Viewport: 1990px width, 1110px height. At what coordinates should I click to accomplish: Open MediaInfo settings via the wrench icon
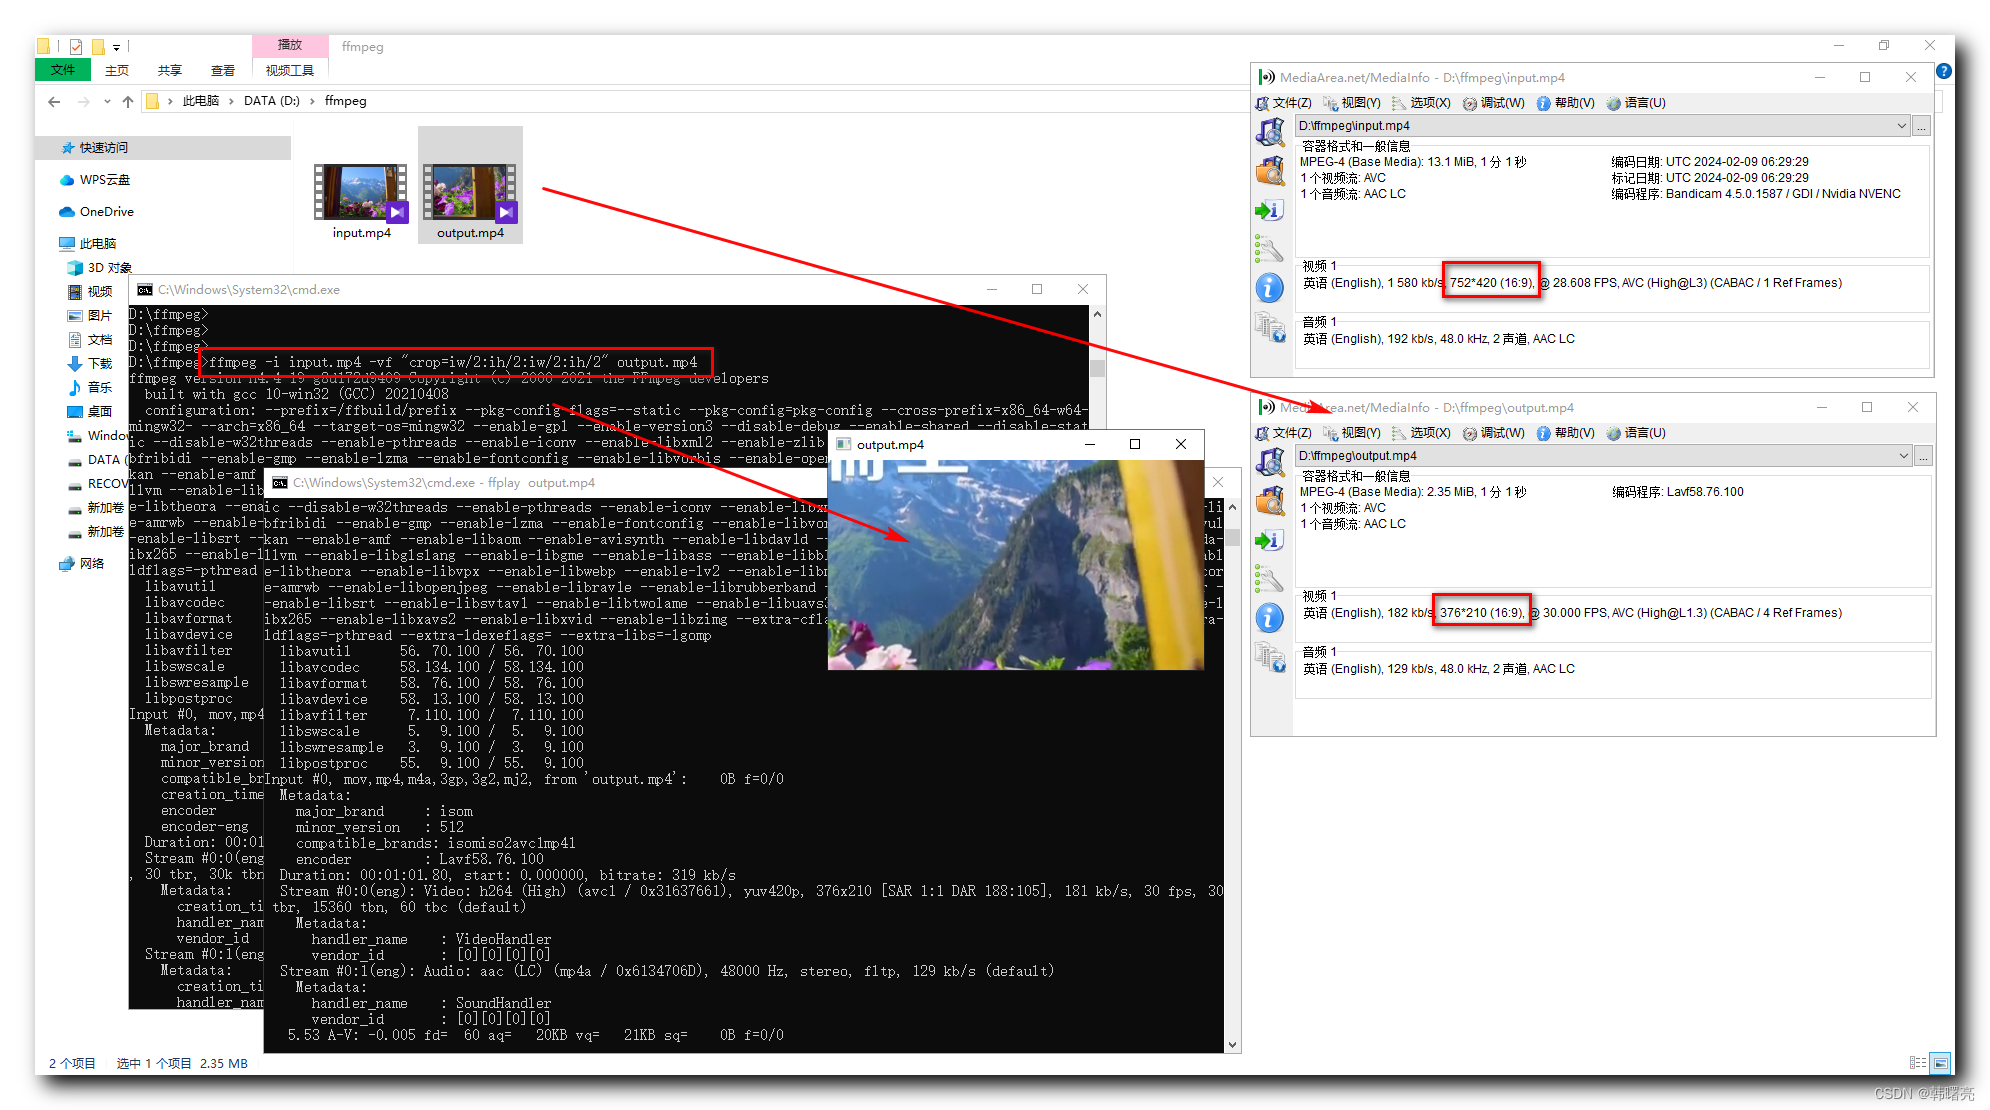1270,249
